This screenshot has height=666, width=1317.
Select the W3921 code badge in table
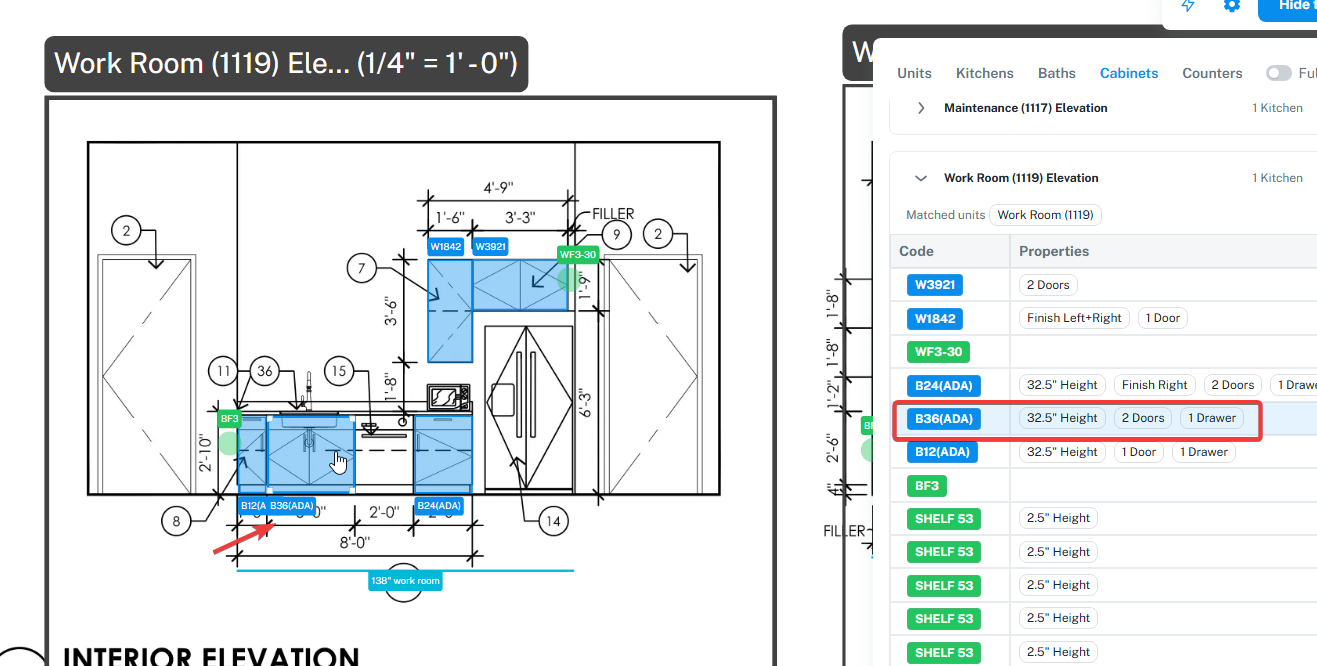935,285
